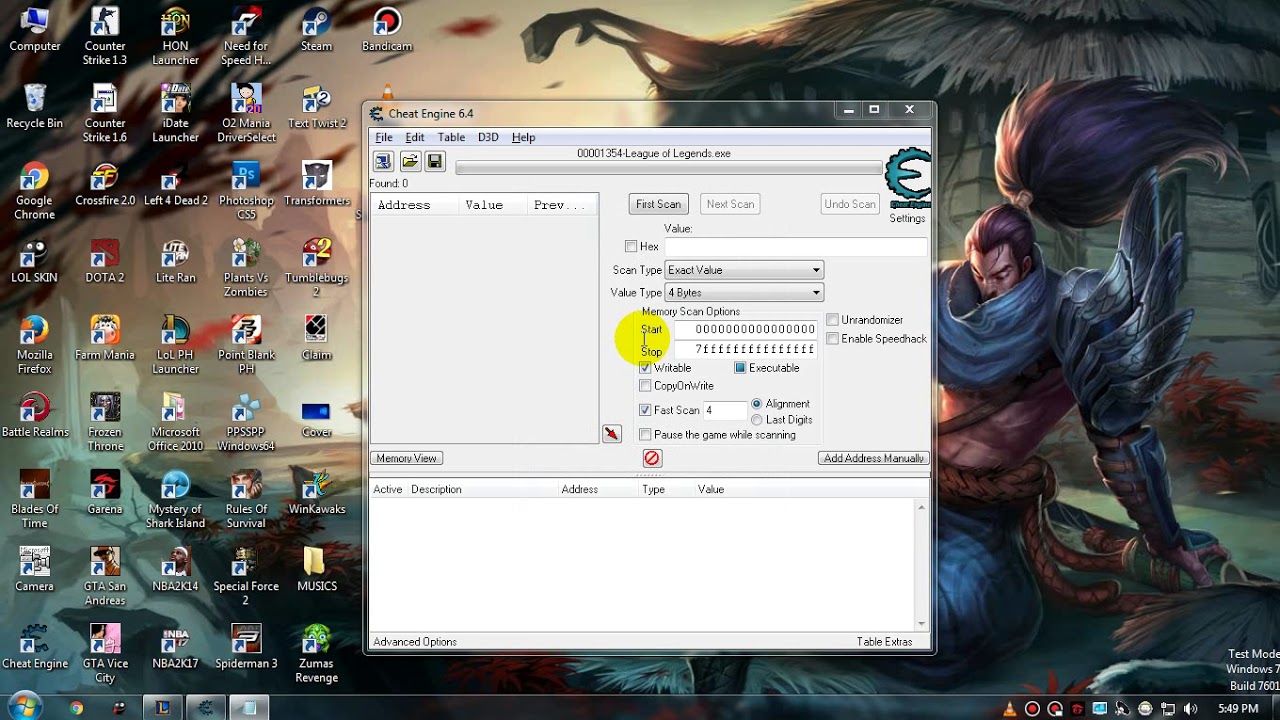Screen dimensions: 1280x720
Task: Click the Chrome taskbar icon
Action: pyautogui.click(x=76, y=708)
